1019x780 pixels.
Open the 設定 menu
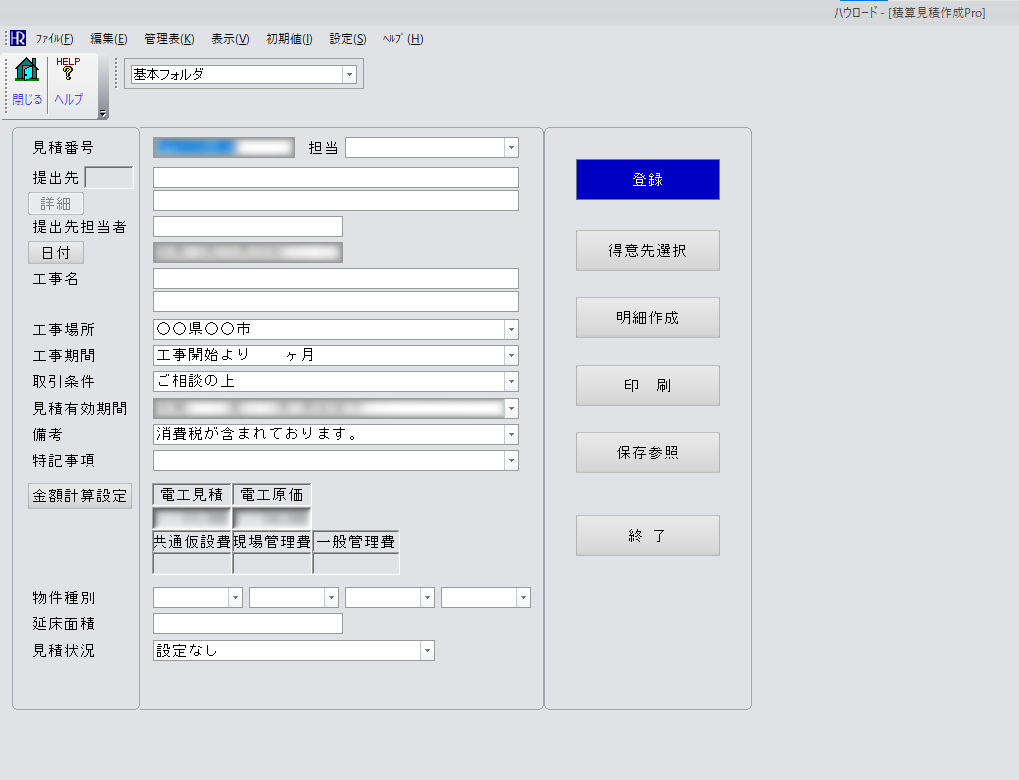click(x=347, y=39)
